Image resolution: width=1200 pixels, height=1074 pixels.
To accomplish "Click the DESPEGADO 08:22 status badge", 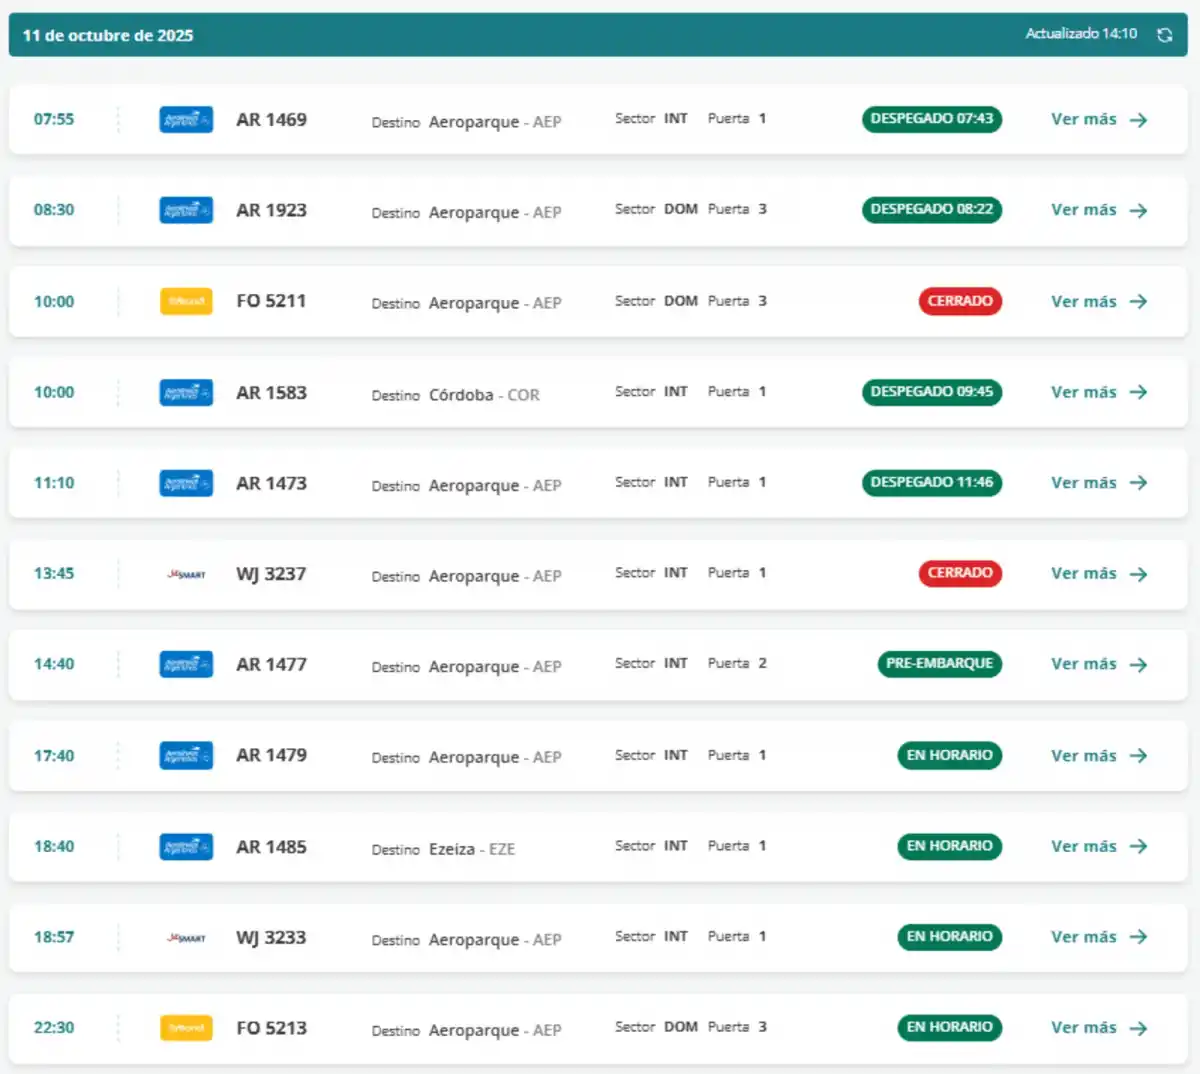I will click(932, 210).
